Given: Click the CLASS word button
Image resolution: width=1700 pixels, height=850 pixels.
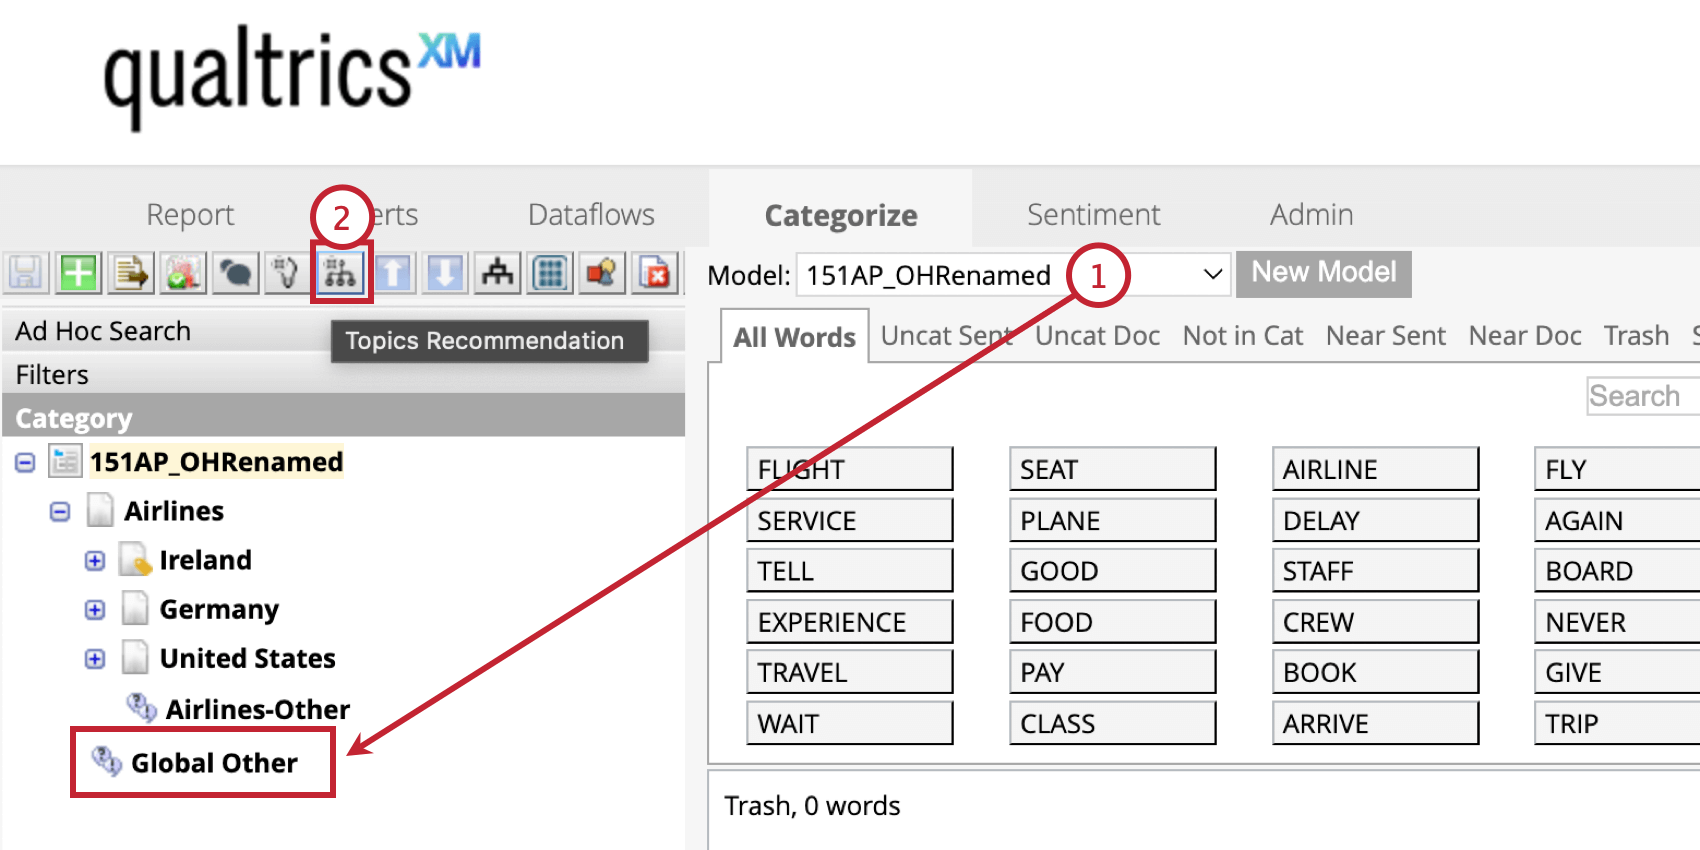Looking at the screenshot, I should point(1113,723).
